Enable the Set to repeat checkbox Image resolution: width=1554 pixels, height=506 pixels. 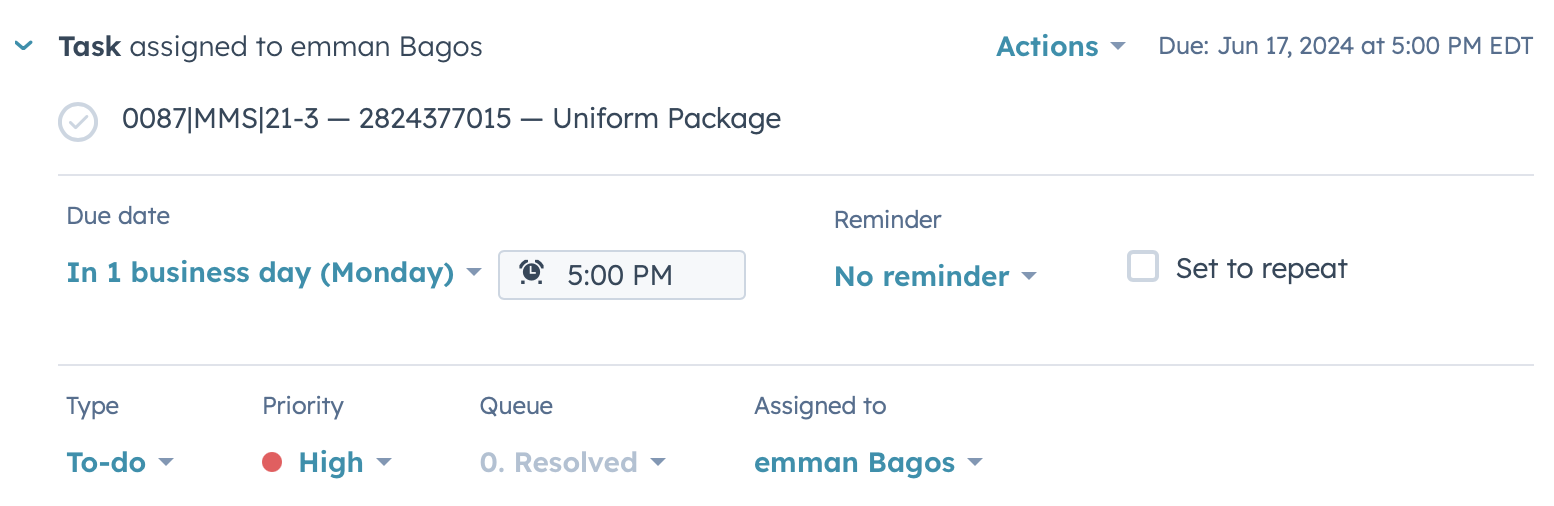tap(1143, 267)
